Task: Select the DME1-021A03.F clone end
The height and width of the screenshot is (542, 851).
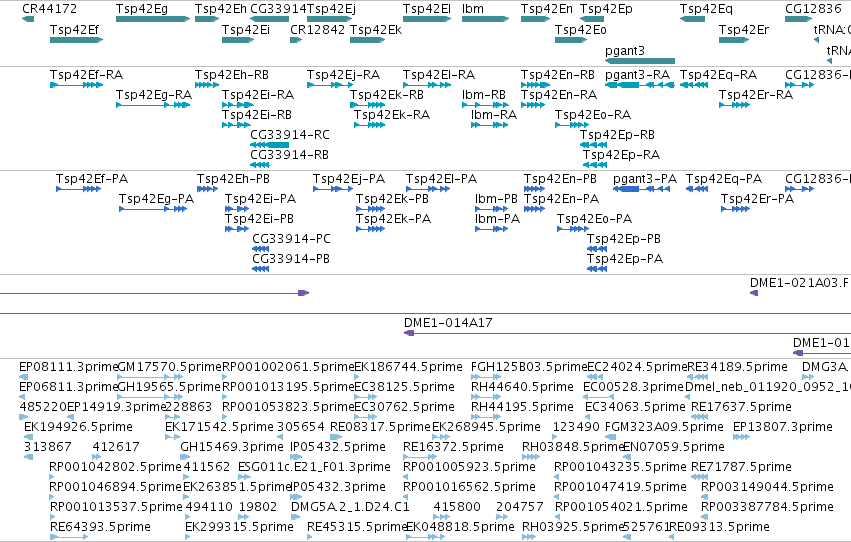Action: (x=754, y=293)
